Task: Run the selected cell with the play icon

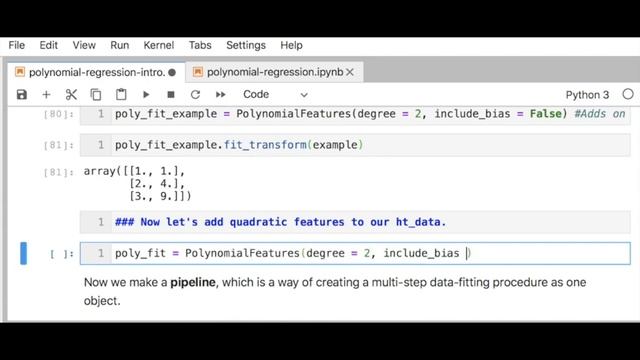Action: pyautogui.click(x=146, y=95)
